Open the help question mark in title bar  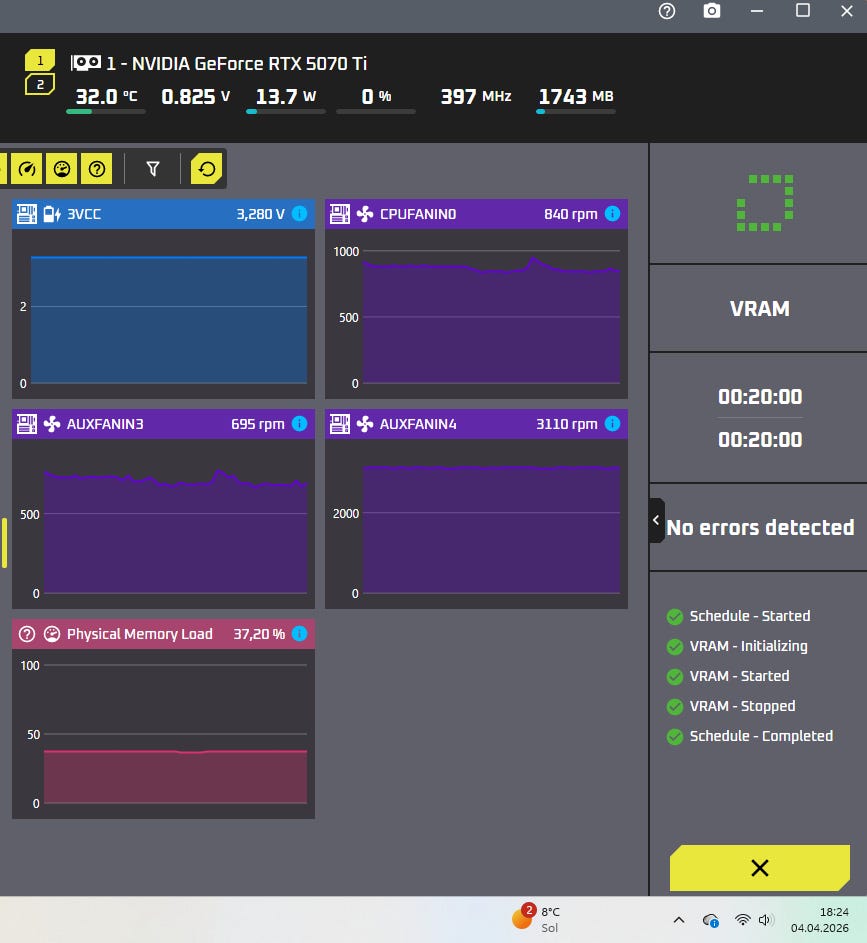(x=667, y=11)
